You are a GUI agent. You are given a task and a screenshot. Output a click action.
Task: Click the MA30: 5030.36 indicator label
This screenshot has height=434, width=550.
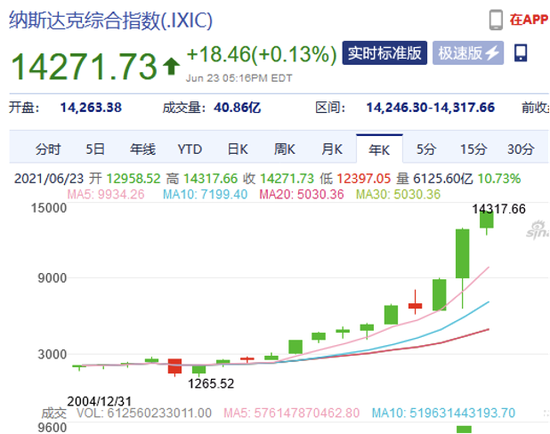click(398, 194)
